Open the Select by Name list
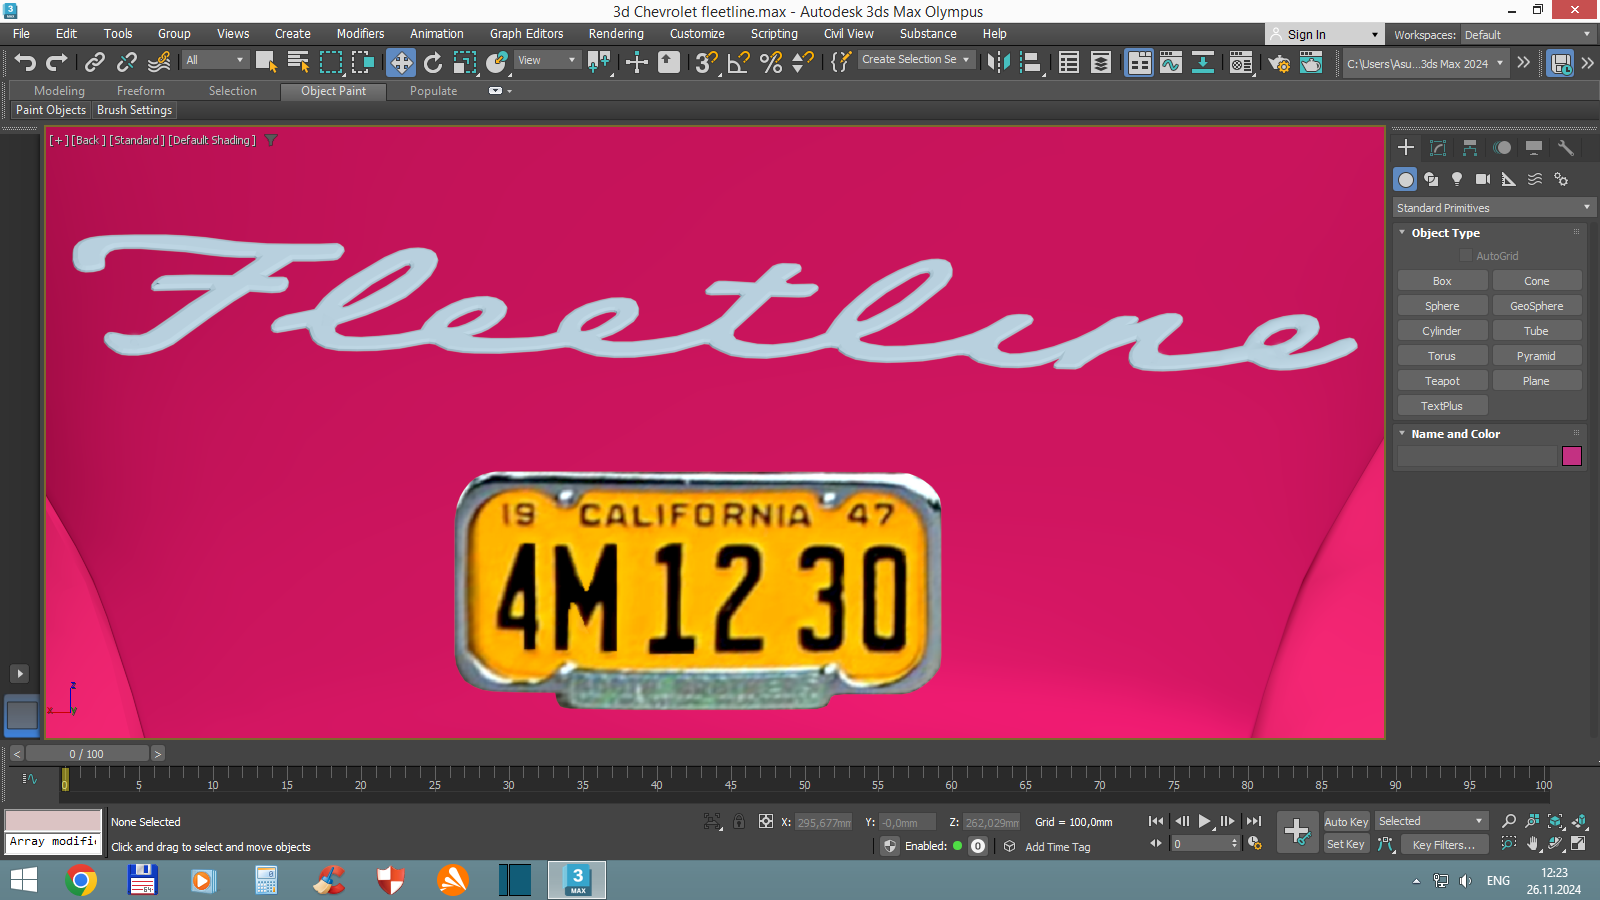The image size is (1600, 900). [x=298, y=62]
